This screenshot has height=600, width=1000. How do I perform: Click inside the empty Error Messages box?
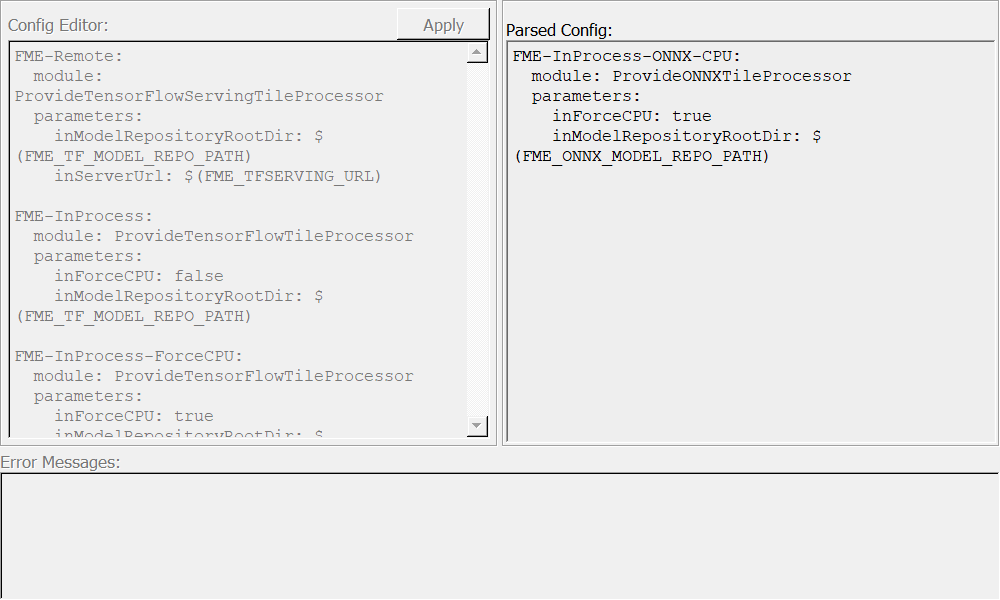click(x=500, y=535)
